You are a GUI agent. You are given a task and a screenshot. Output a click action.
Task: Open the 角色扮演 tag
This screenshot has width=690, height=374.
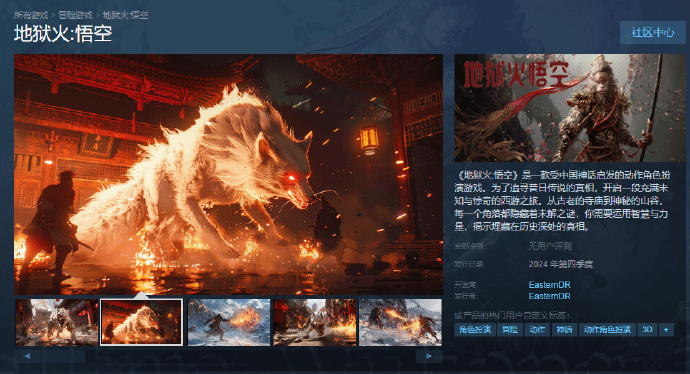click(x=475, y=330)
